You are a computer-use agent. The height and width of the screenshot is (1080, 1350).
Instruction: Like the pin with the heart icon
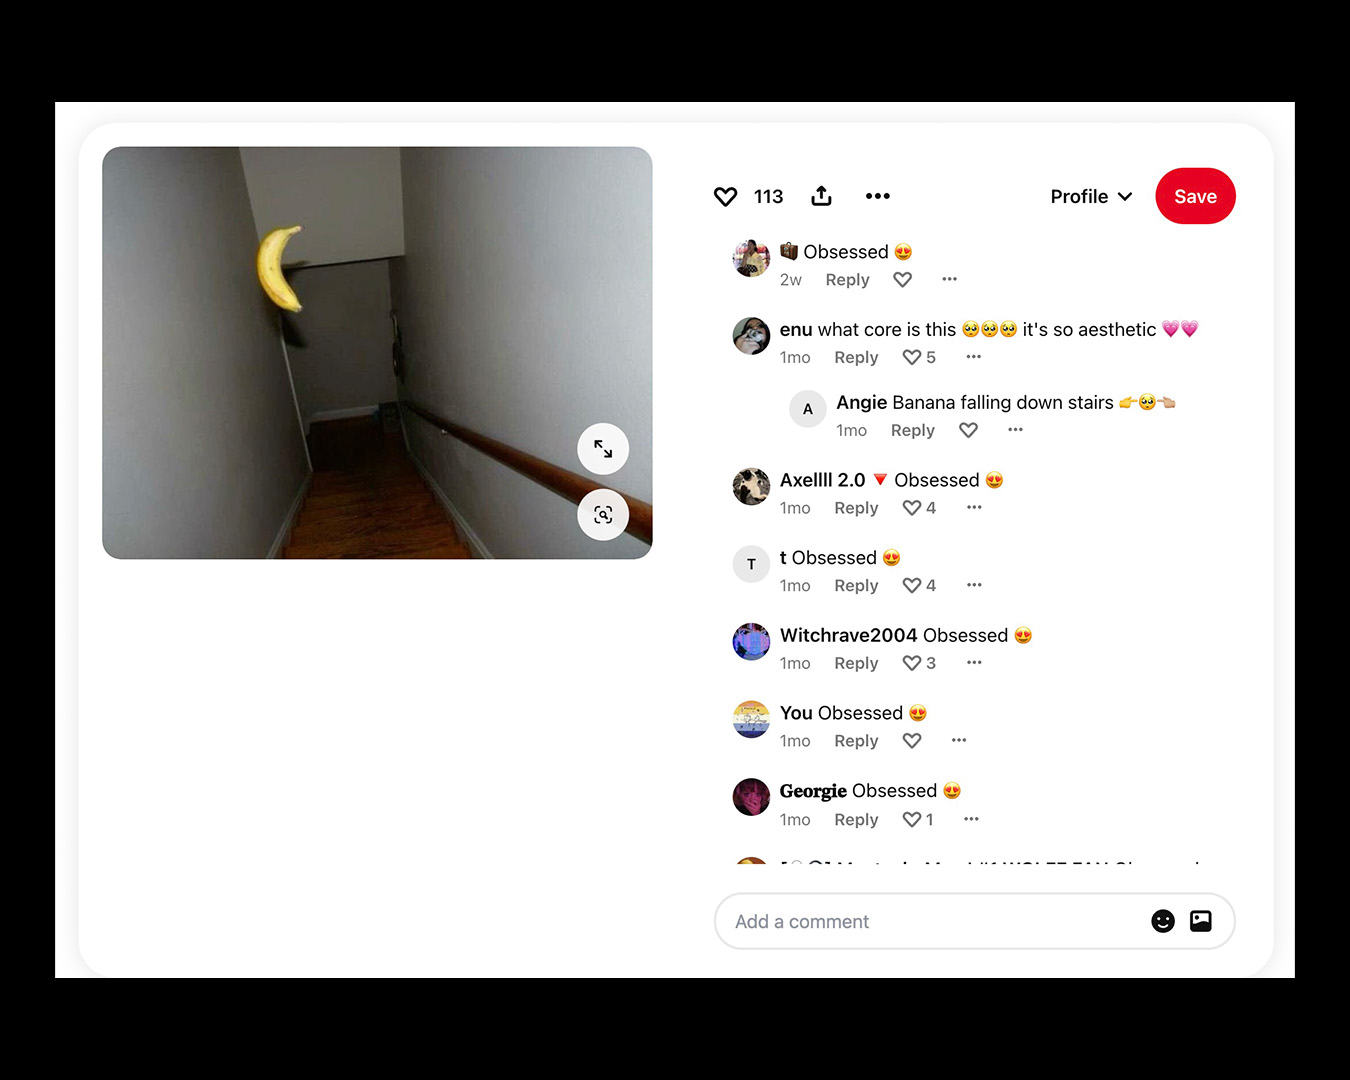point(725,197)
